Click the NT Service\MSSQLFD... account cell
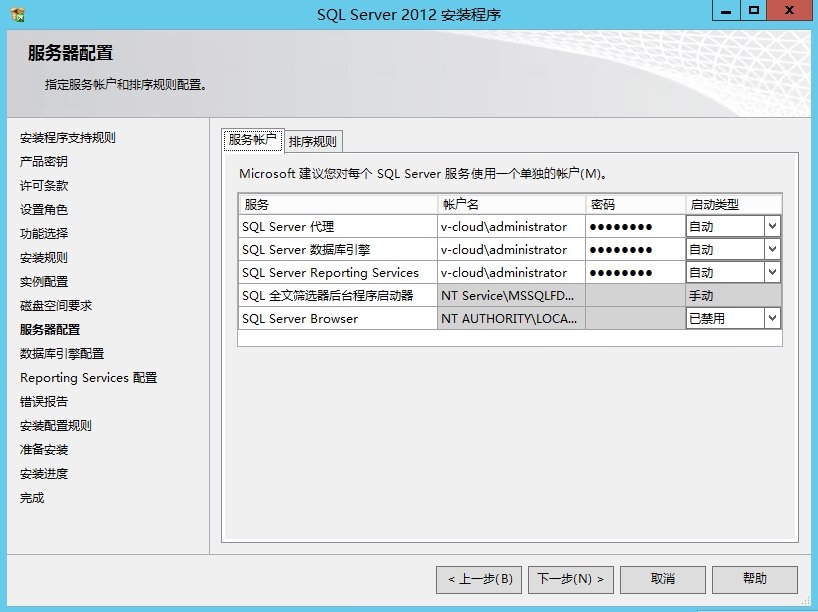Image resolution: width=818 pixels, height=612 pixels. point(511,295)
